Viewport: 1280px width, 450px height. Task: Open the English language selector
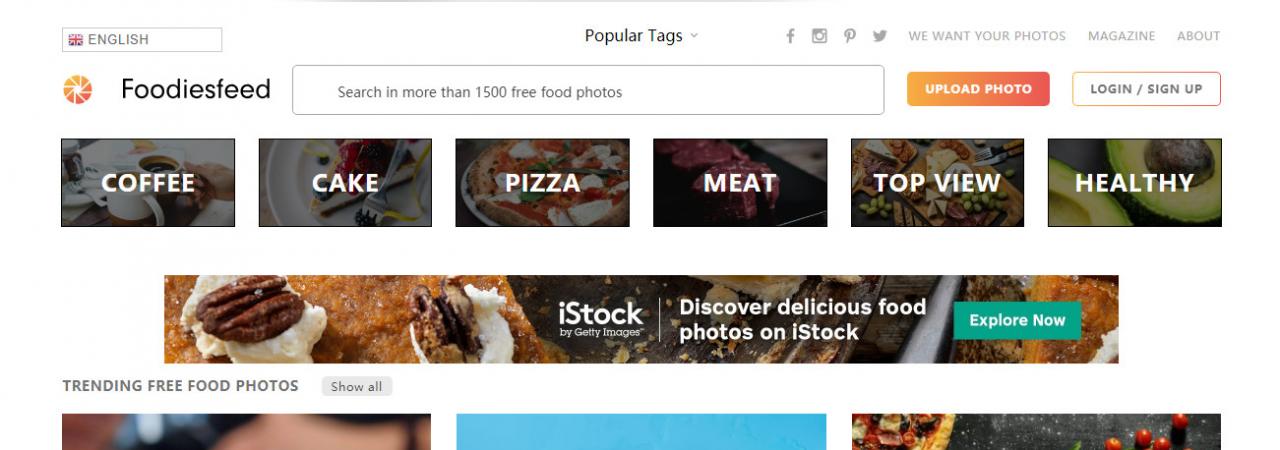pos(142,40)
